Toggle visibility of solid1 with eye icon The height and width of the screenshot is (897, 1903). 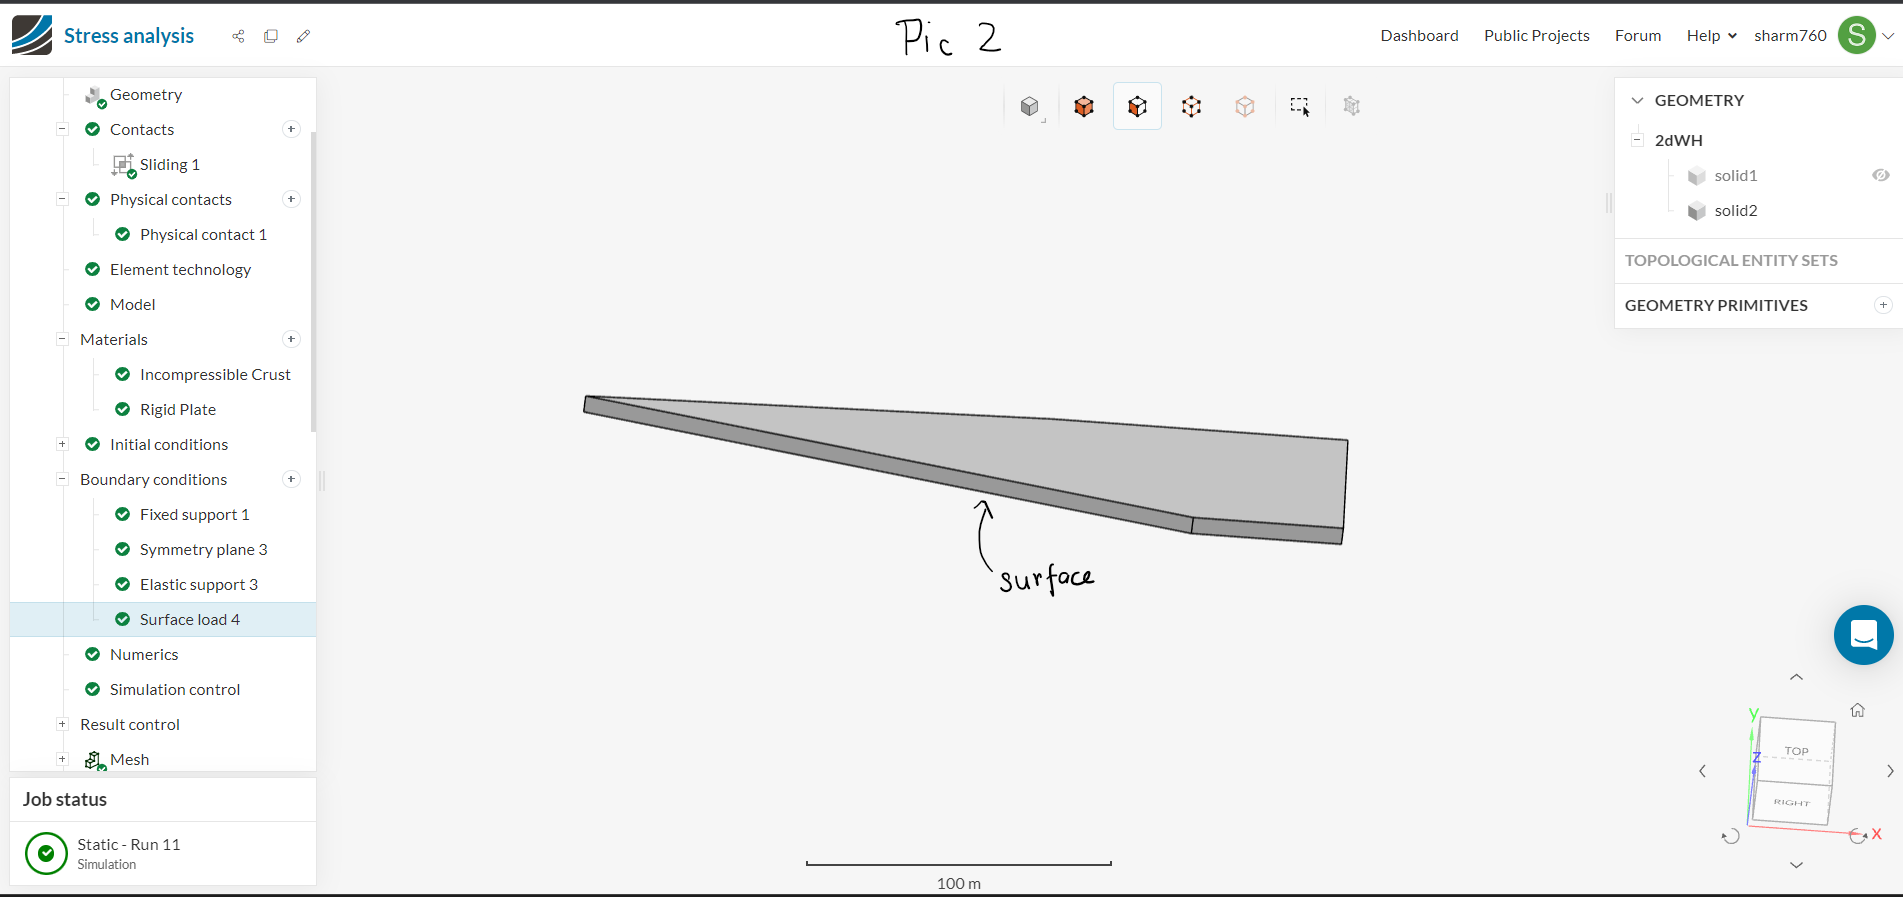point(1881,175)
